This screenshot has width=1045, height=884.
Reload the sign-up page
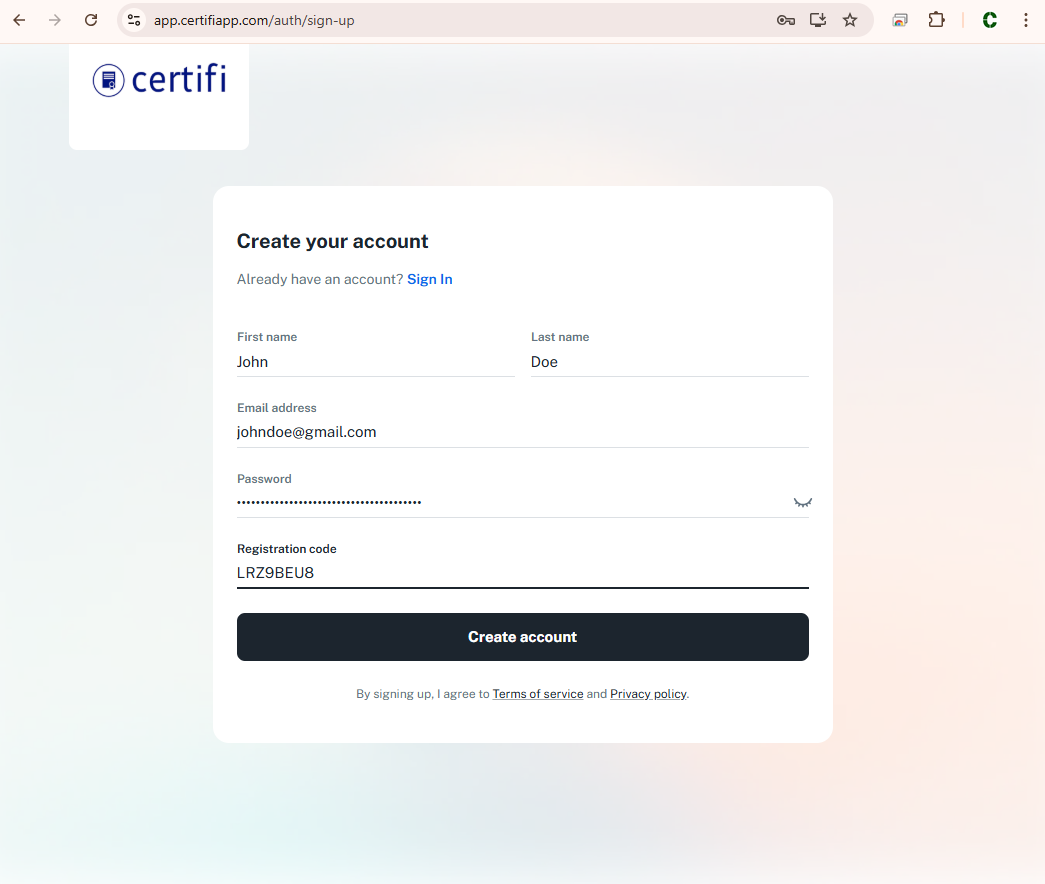91,20
